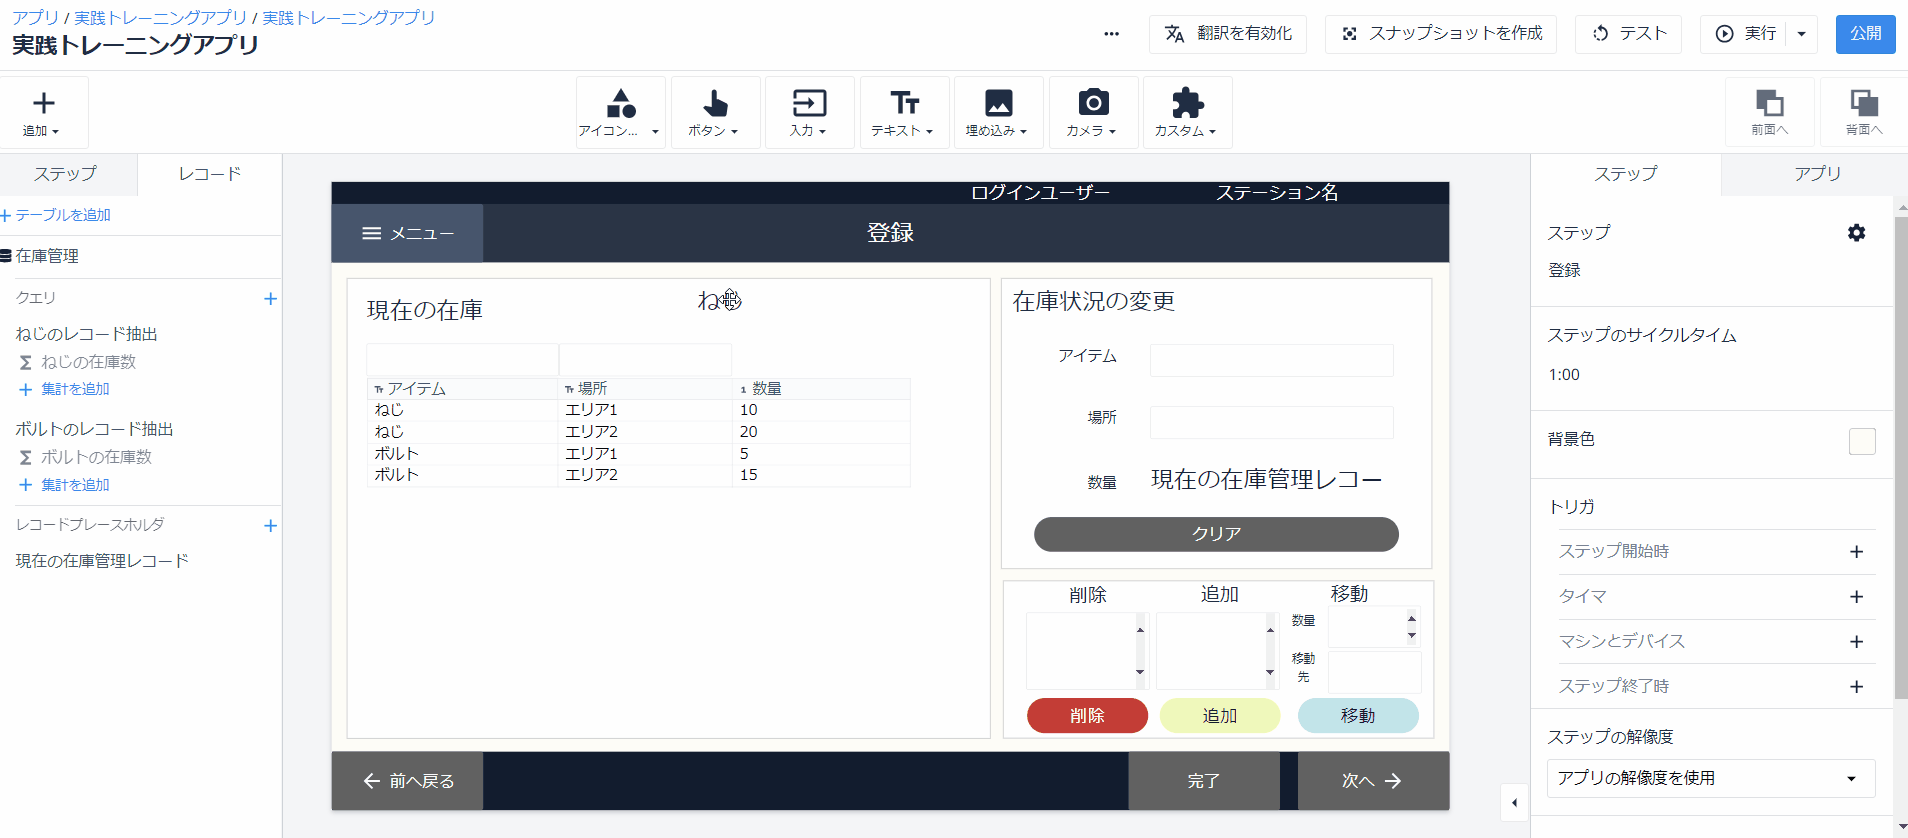Click the ボルトの在庫数 aggregation item
This screenshot has width=1908, height=838.
coord(96,457)
